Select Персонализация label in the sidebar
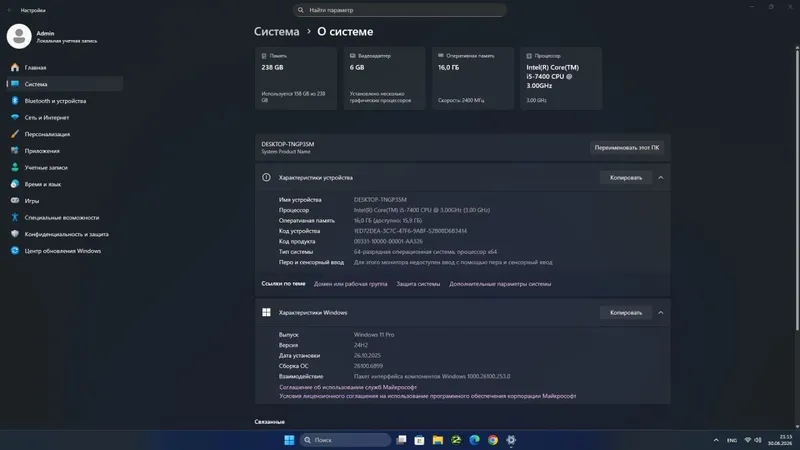 47,134
